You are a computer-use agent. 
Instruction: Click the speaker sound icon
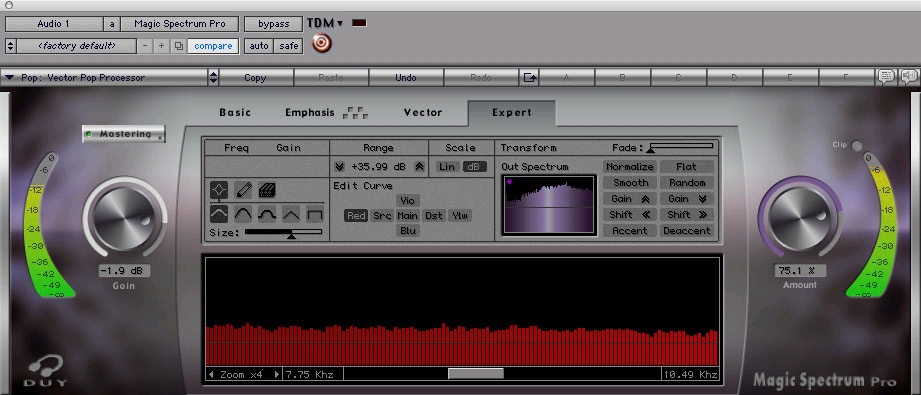point(909,76)
